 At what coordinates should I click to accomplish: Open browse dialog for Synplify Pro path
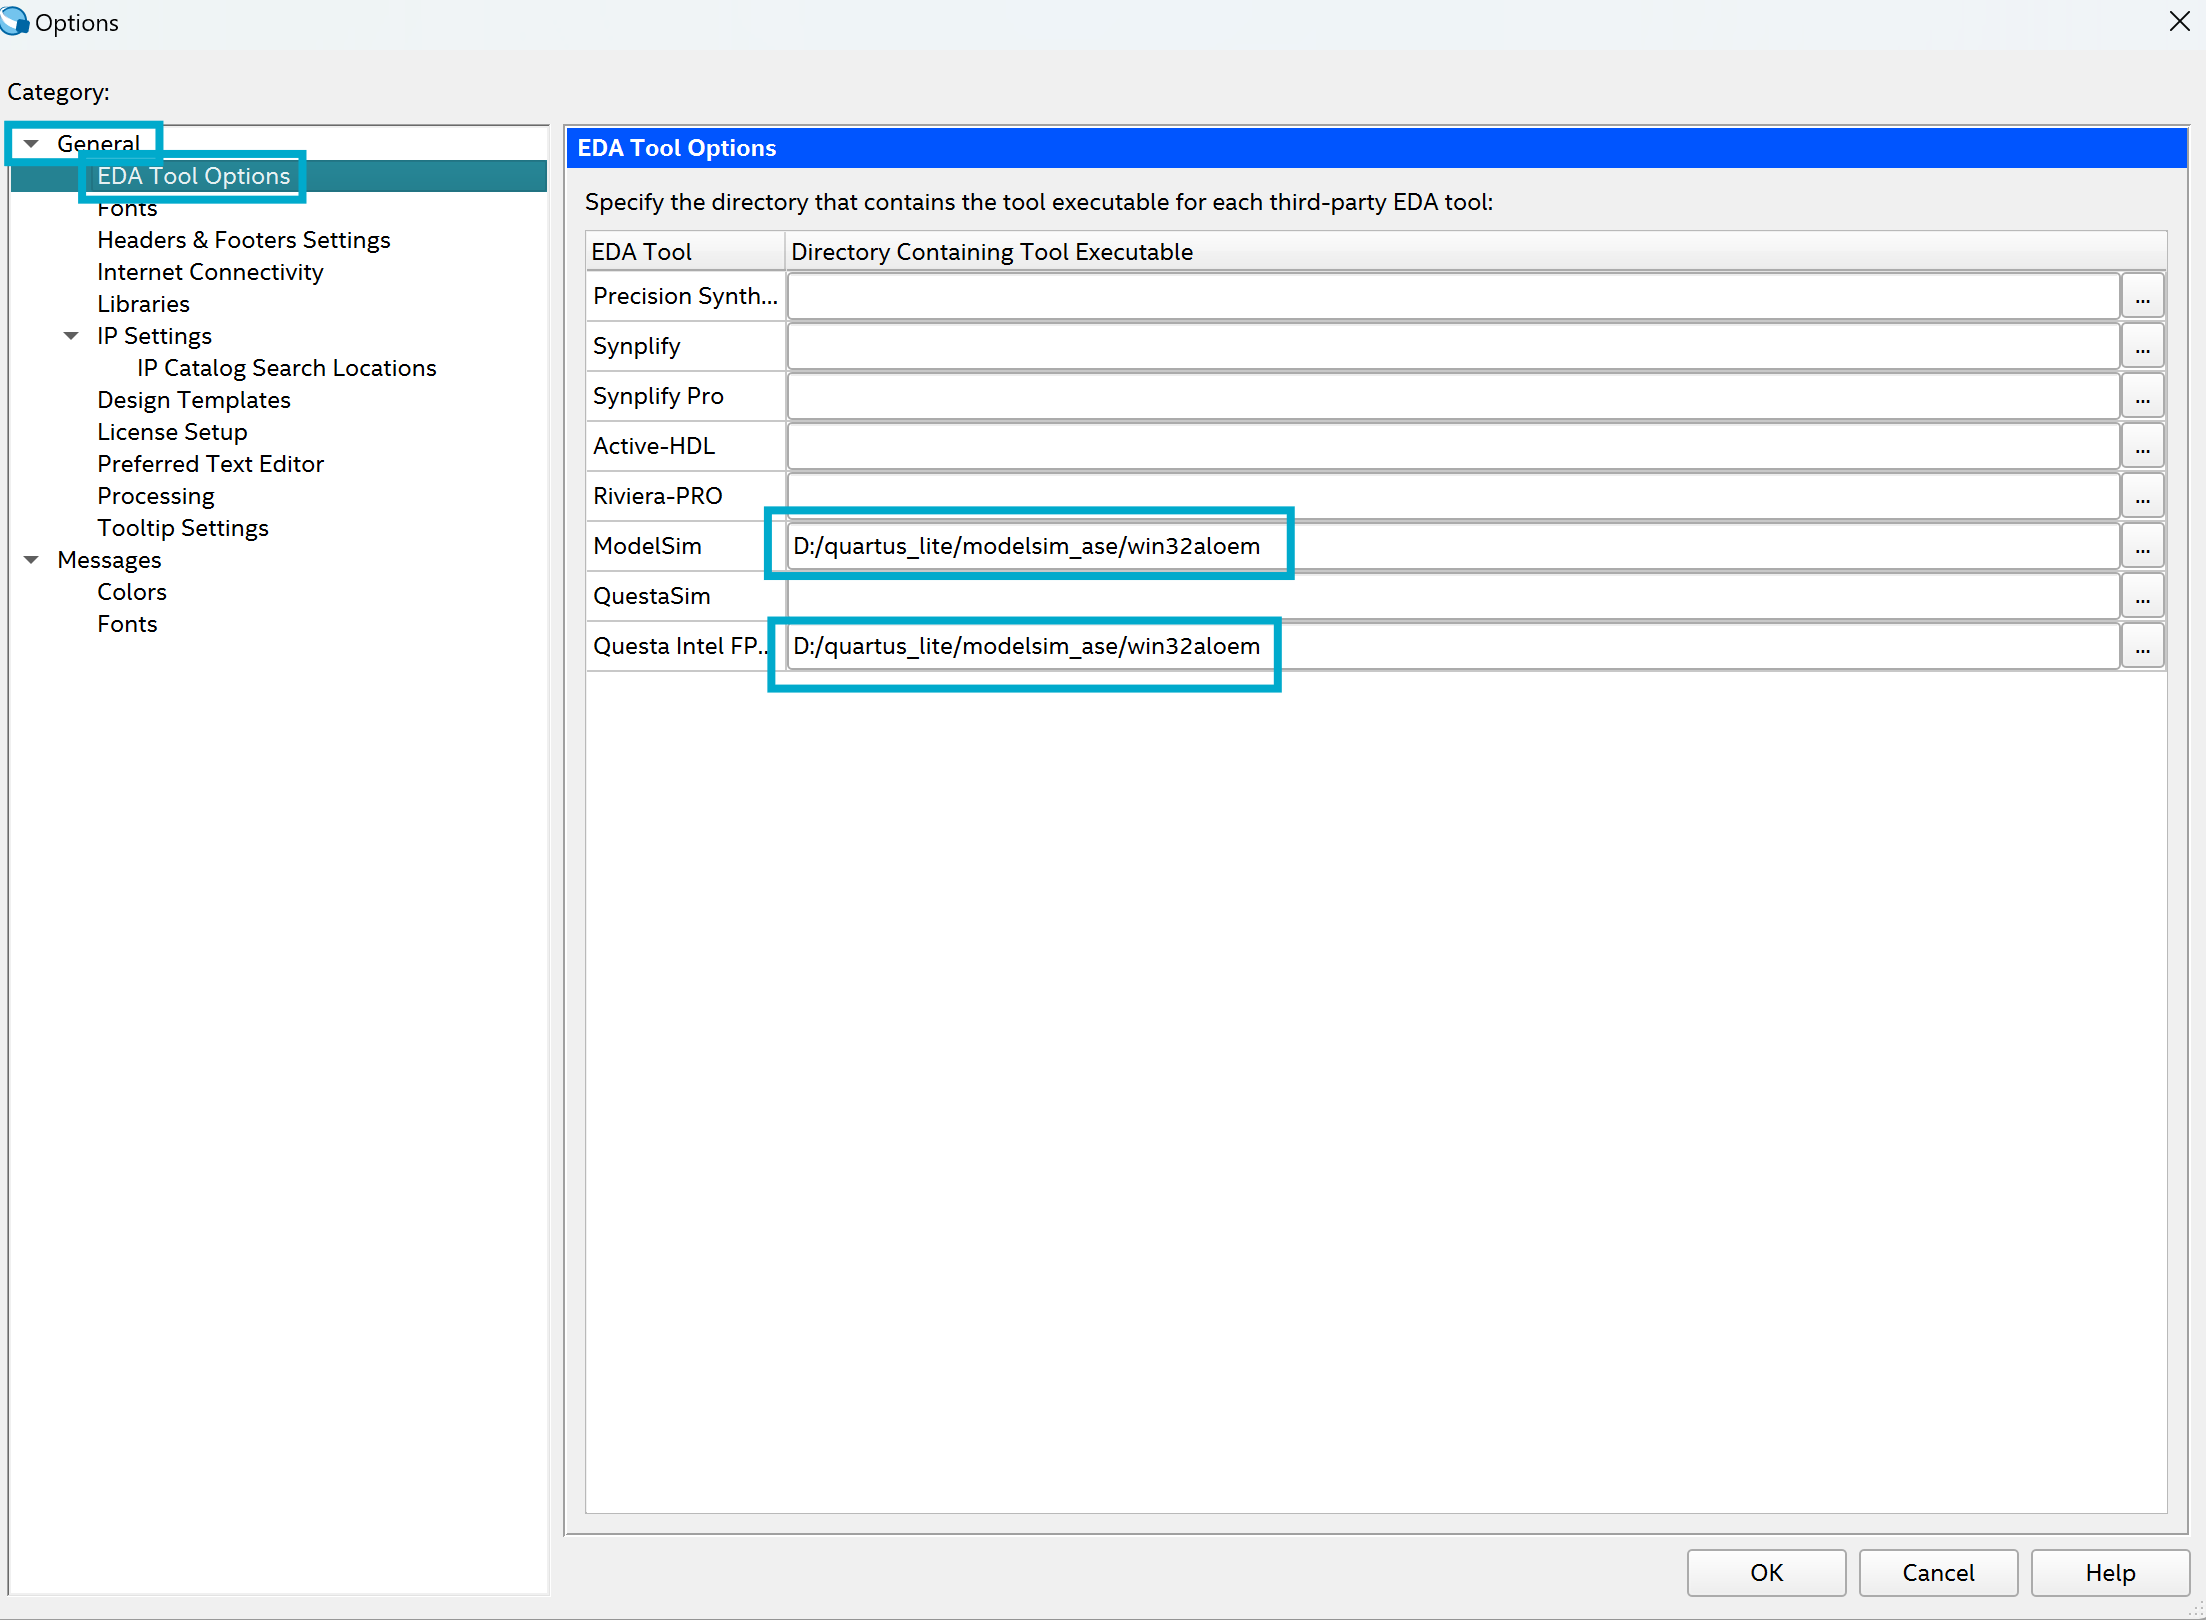pyautogui.click(x=2142, y=396)
